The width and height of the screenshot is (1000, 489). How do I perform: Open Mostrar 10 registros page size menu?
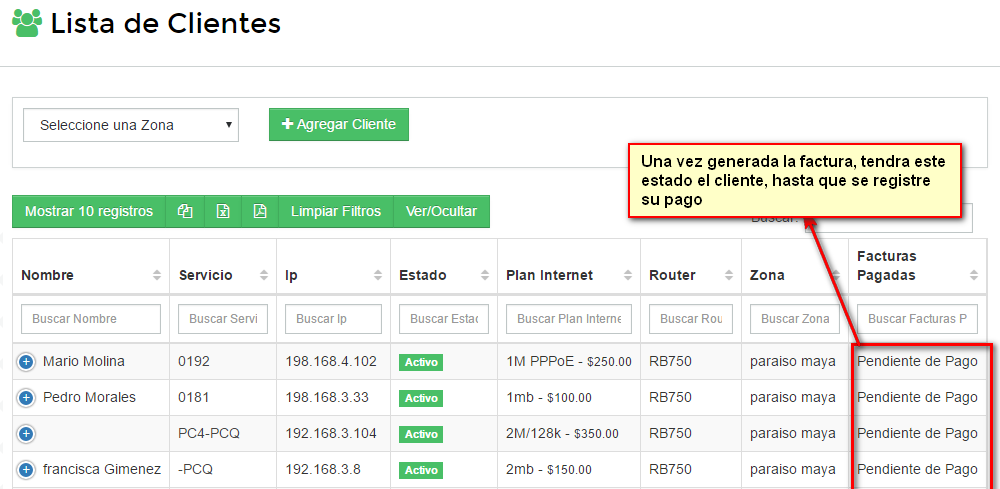(x=89, y=211)
